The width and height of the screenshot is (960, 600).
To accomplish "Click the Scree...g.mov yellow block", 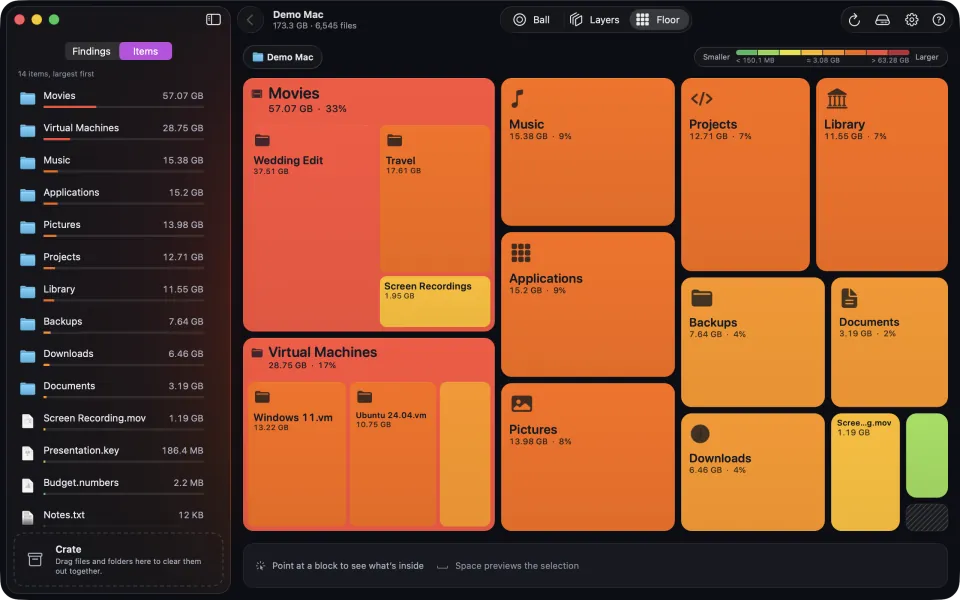I will (x=865, y=472).
